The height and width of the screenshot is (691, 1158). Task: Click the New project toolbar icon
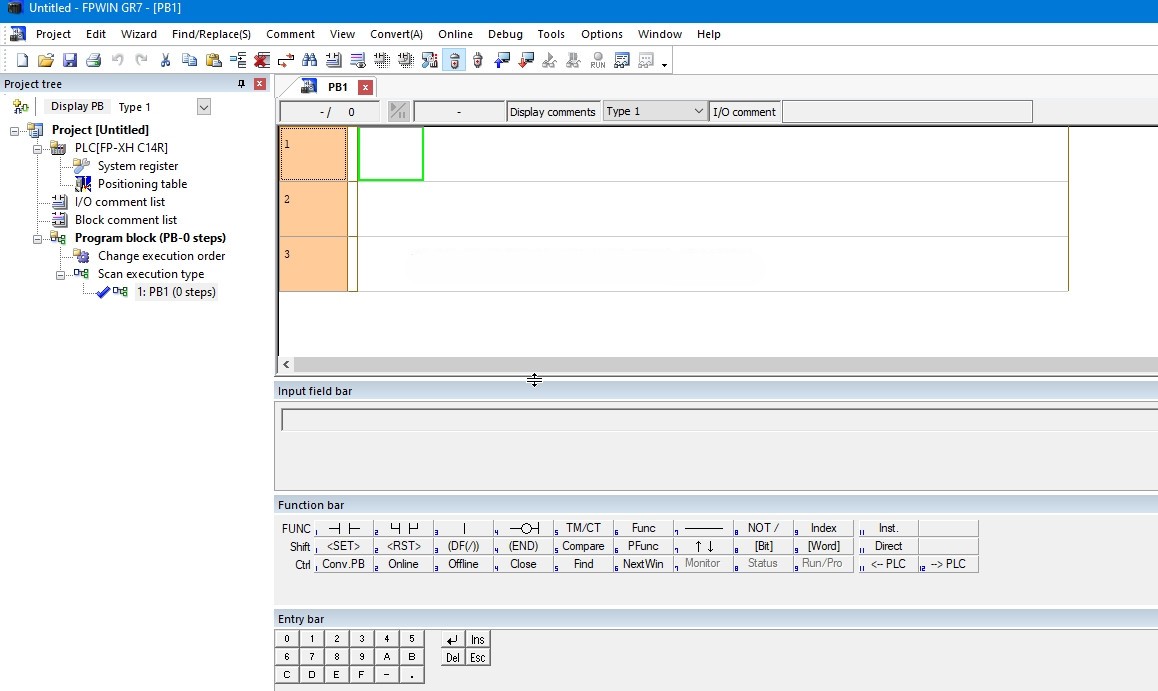click(22, 61)
